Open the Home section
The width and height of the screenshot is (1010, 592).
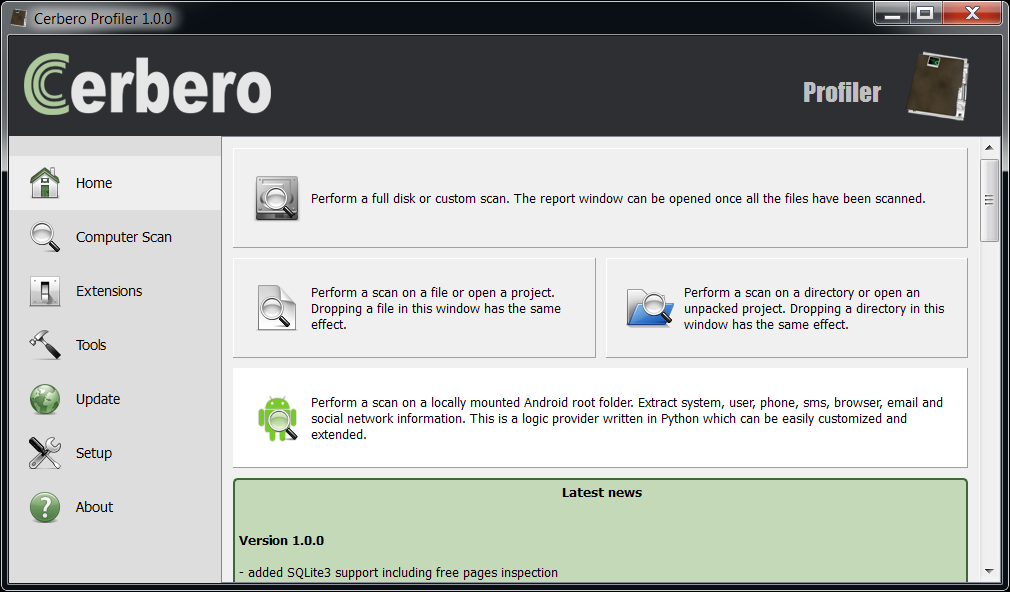click(115, 183)
